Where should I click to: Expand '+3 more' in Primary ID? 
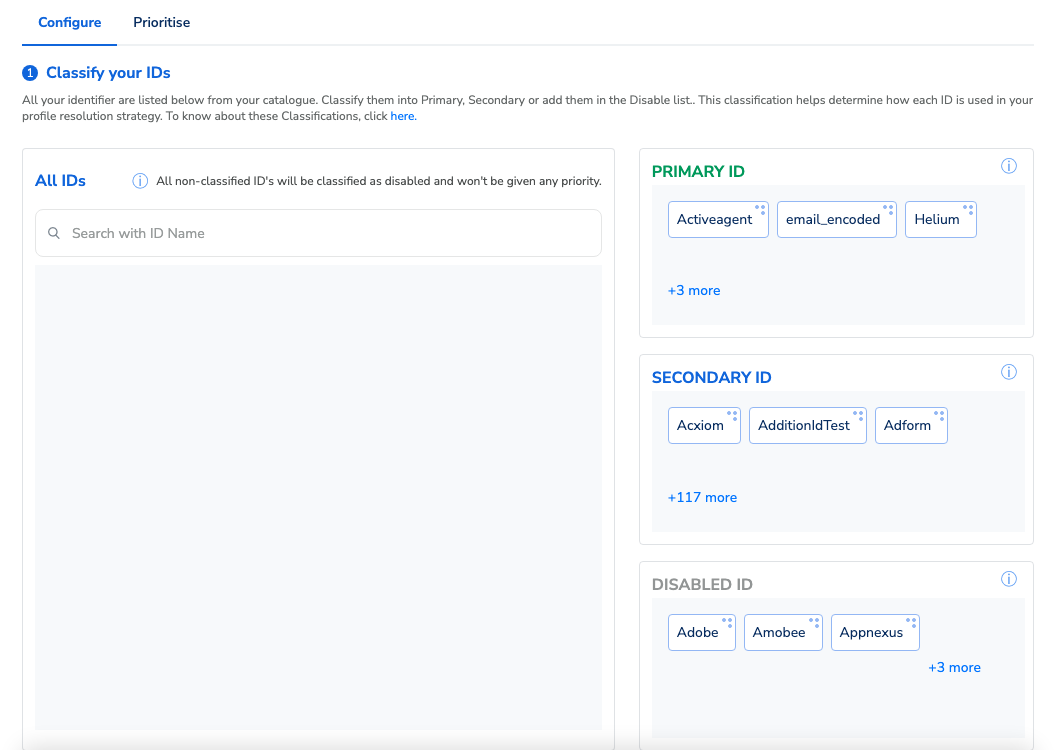694,290
